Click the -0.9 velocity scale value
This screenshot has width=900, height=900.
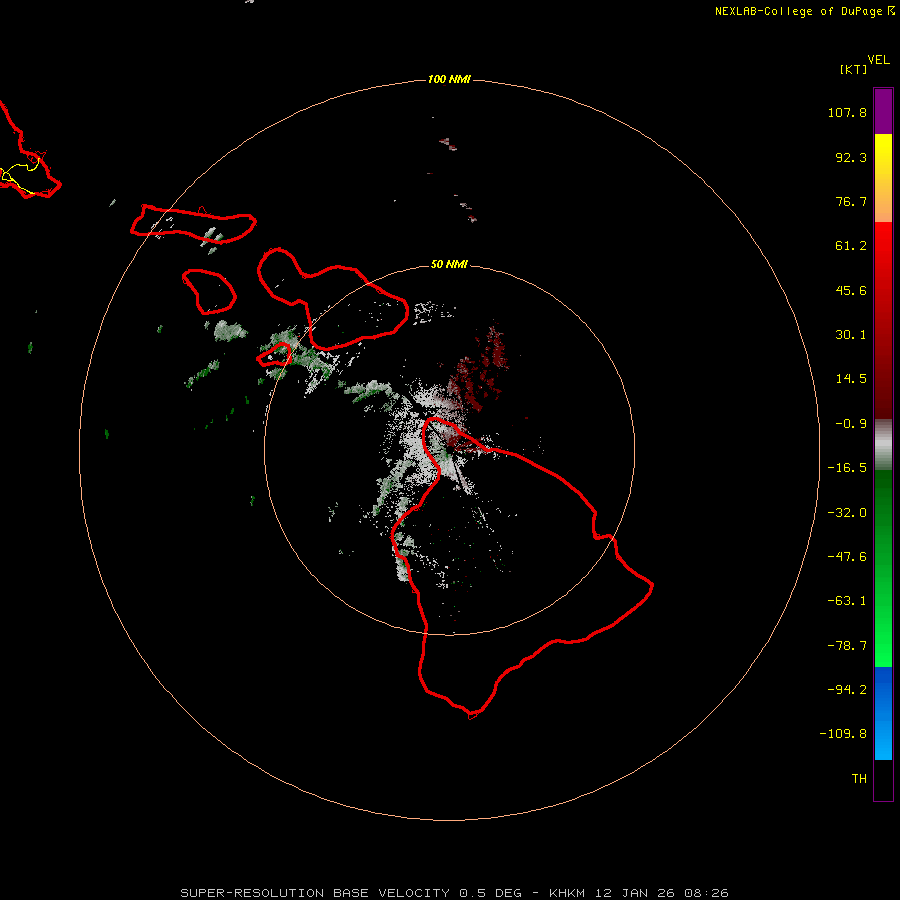[x=851, y=424]
